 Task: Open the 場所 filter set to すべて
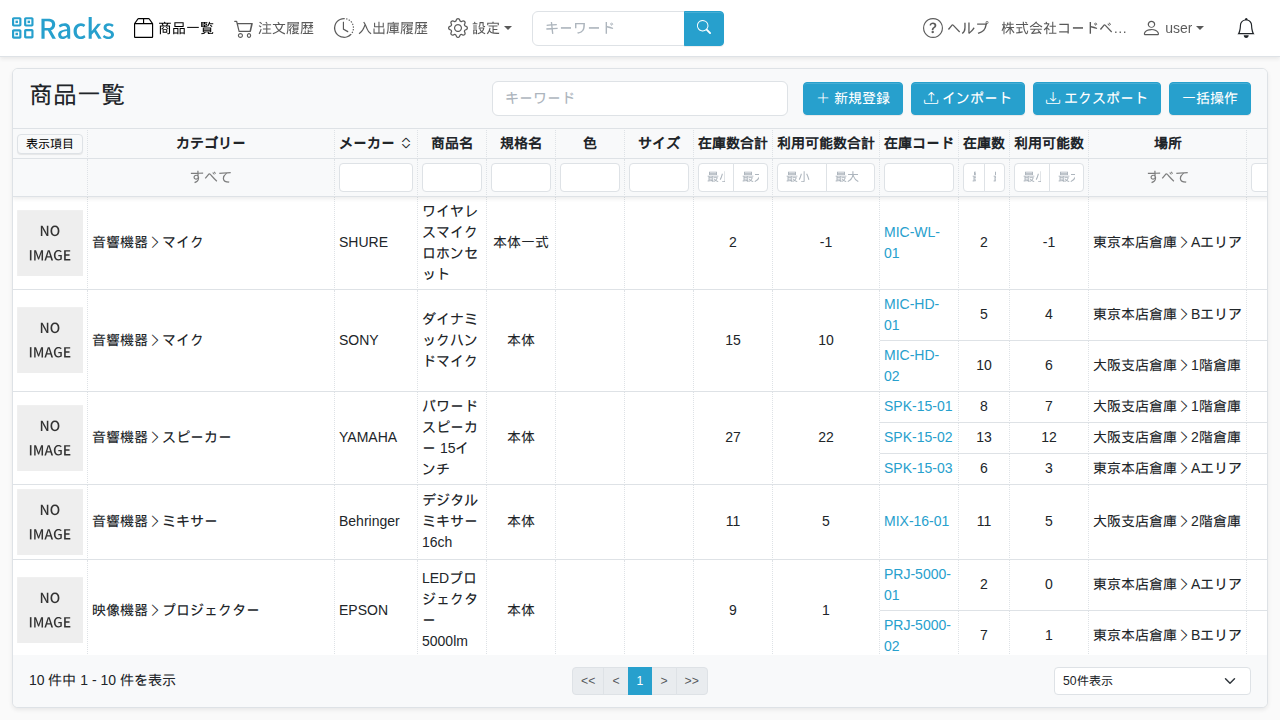(x=1168, y=177)
